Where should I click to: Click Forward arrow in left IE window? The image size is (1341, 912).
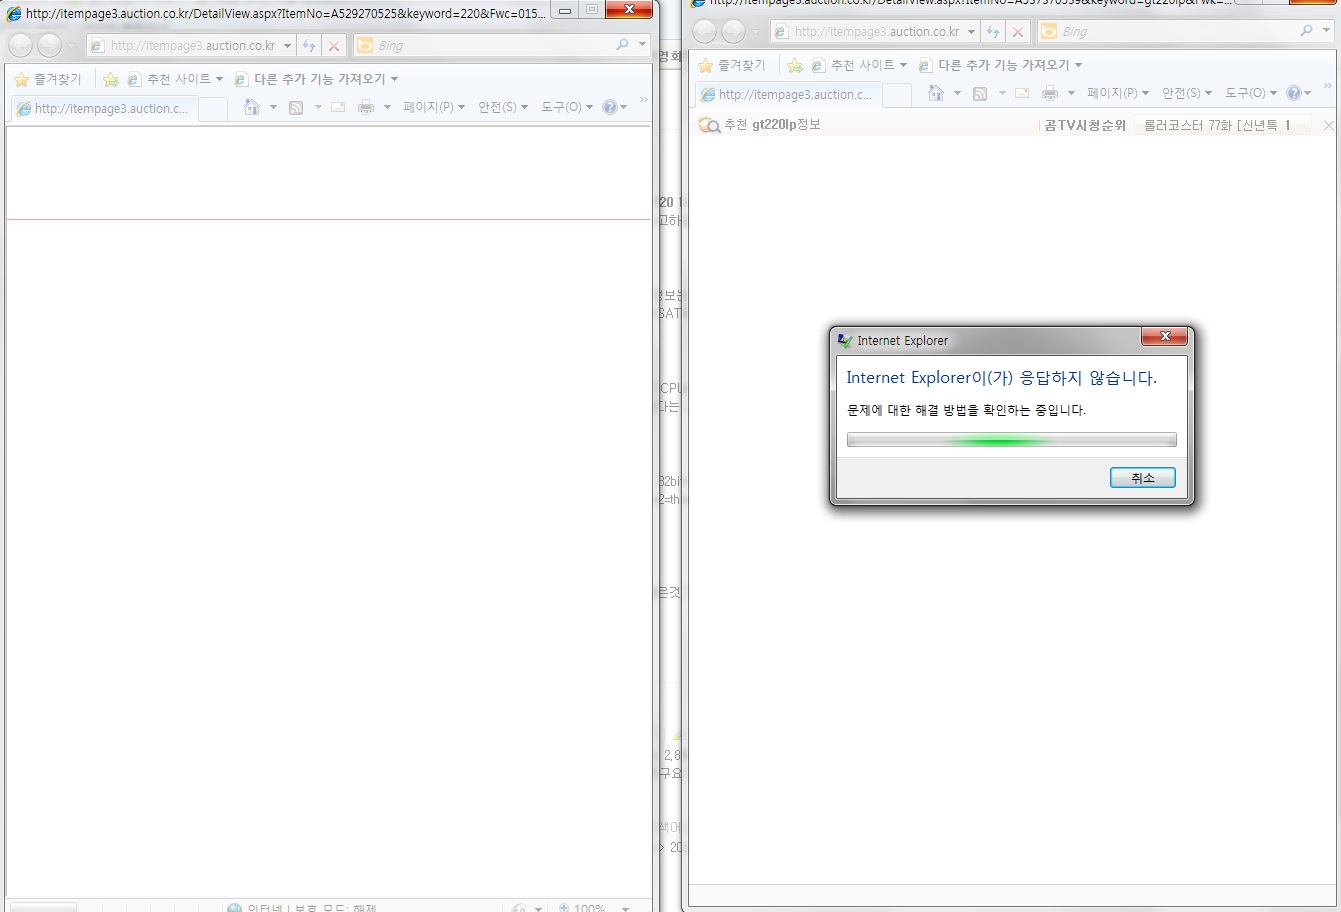point(49,45)
